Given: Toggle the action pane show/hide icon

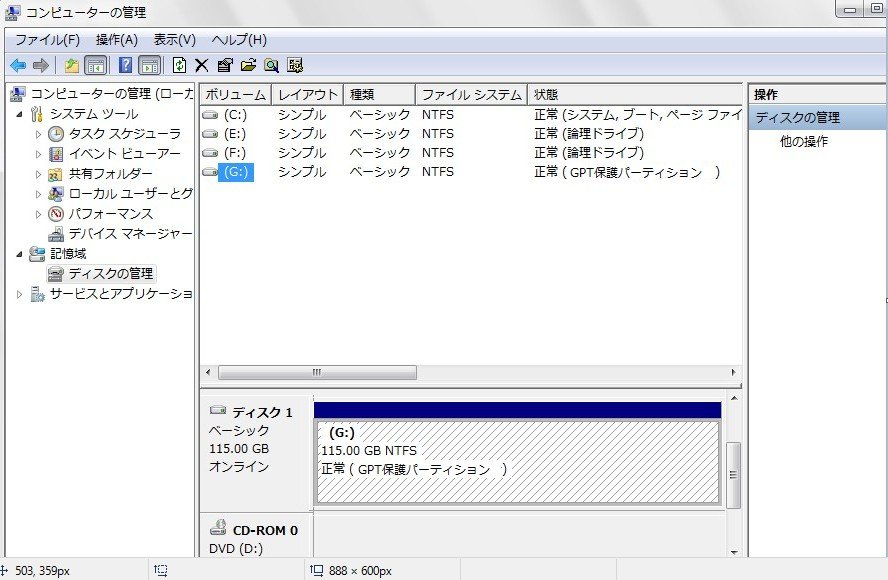Looking at the screenshot, I should (x=150, y=66).
